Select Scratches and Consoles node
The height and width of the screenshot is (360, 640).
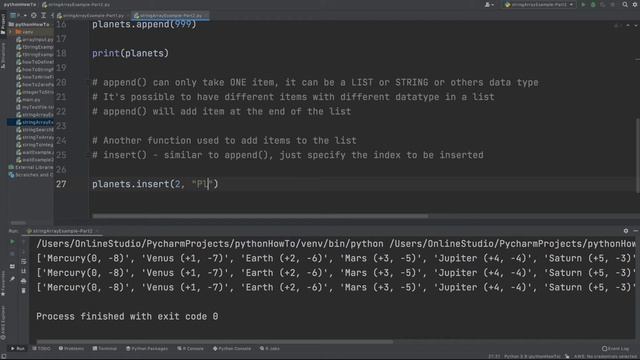31,175
